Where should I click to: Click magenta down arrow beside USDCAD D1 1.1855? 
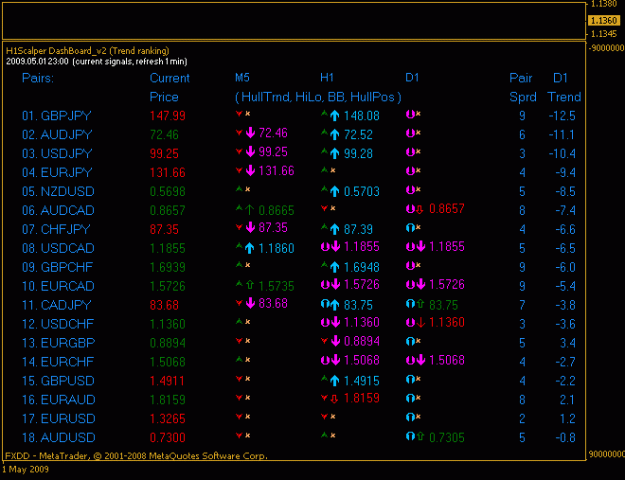pos(421,246)
